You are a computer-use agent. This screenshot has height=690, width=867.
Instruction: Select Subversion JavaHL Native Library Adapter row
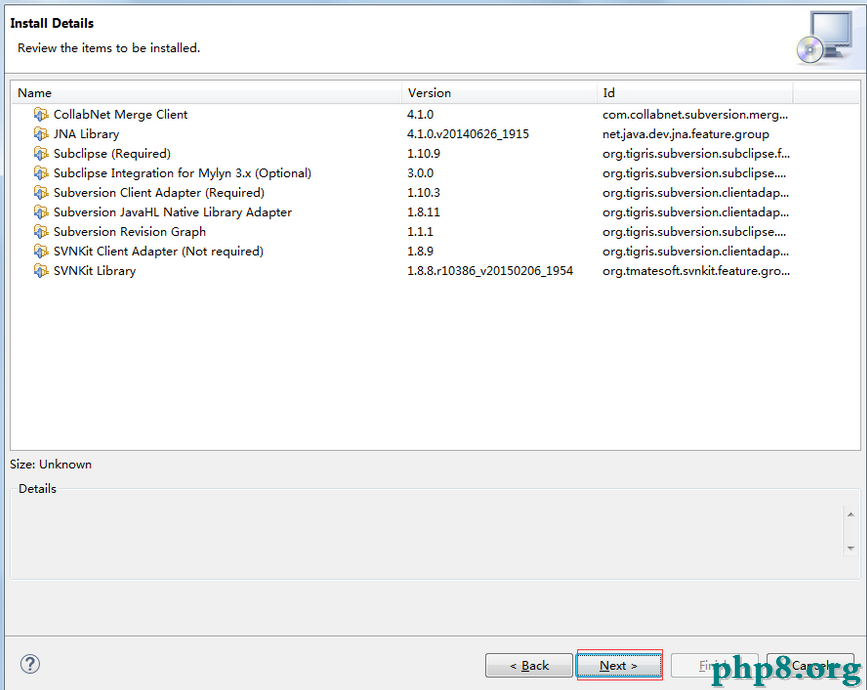(x=435, y=212)
